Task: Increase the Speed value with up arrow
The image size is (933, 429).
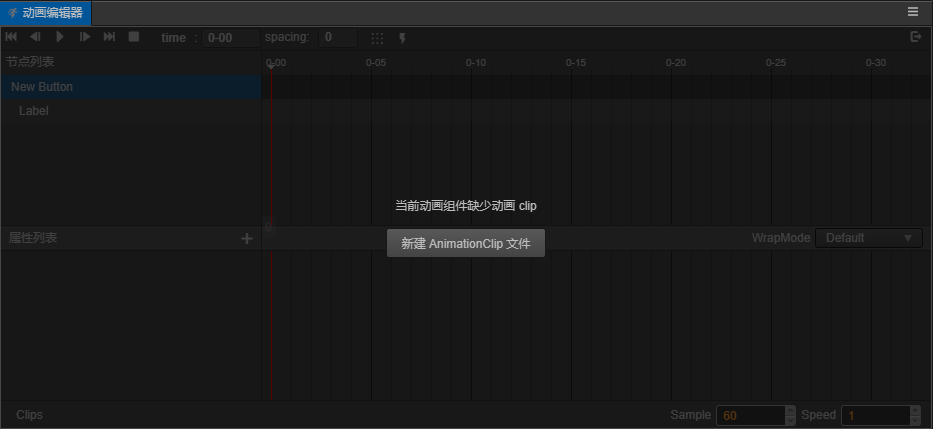Action: [x=915, y=410]
